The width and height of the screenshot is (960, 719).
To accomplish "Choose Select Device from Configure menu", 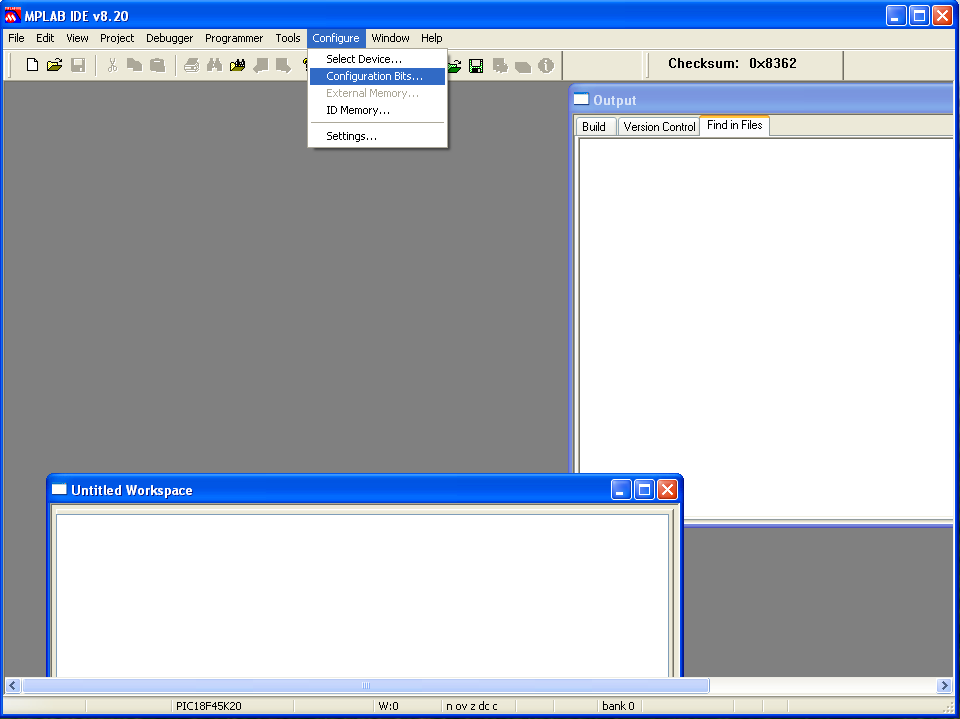I will (x=377, y=59).
